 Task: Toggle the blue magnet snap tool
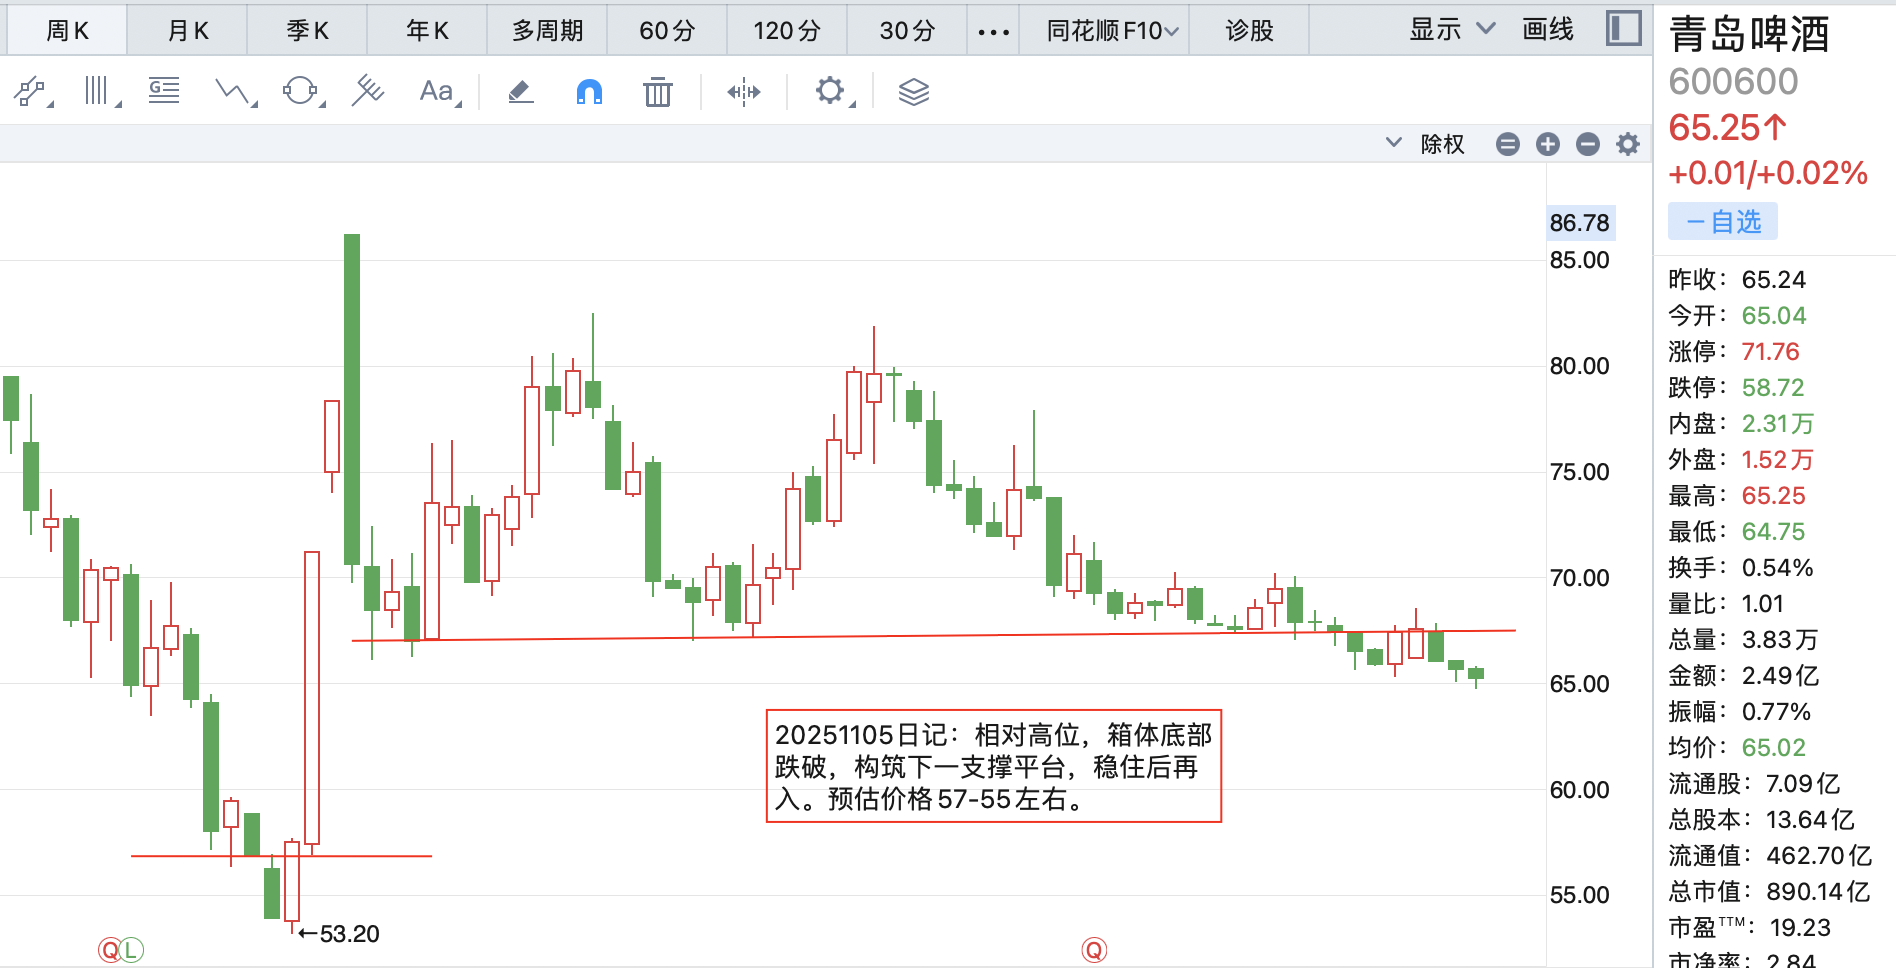tap(590, 92)
